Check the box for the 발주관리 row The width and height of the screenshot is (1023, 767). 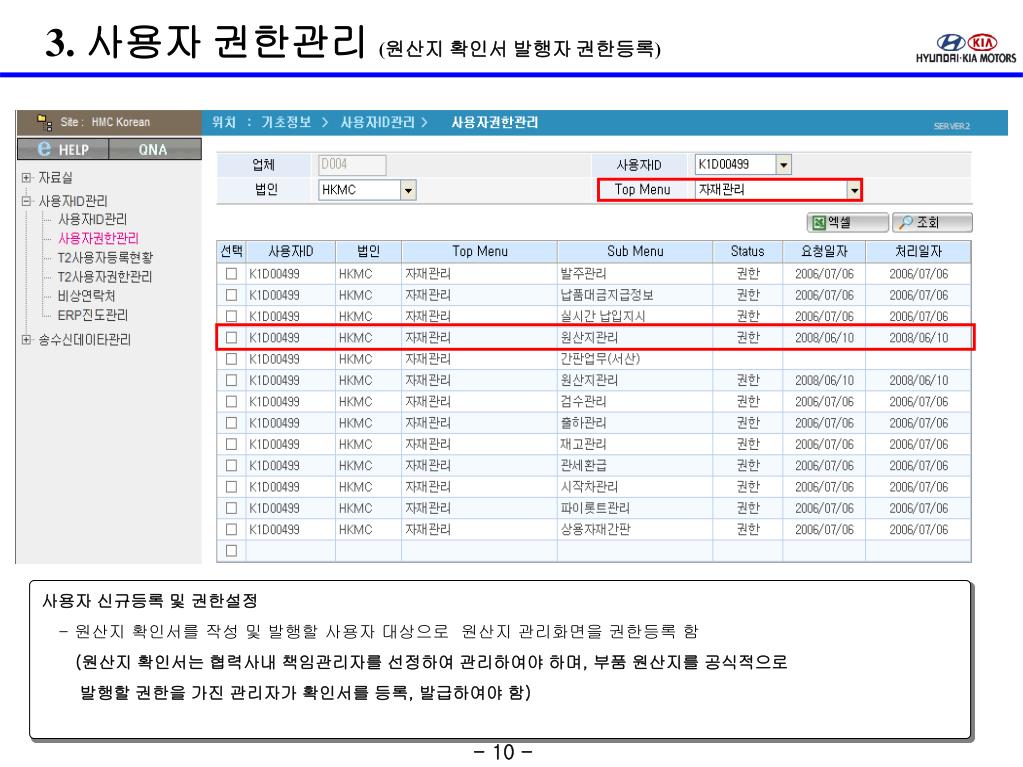pyautogui.click(x=231, y=274)
